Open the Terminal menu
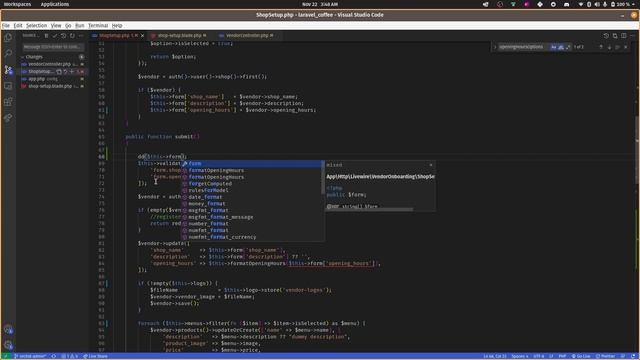The height and width of the screenshot is (360, 640). (98, 25)
